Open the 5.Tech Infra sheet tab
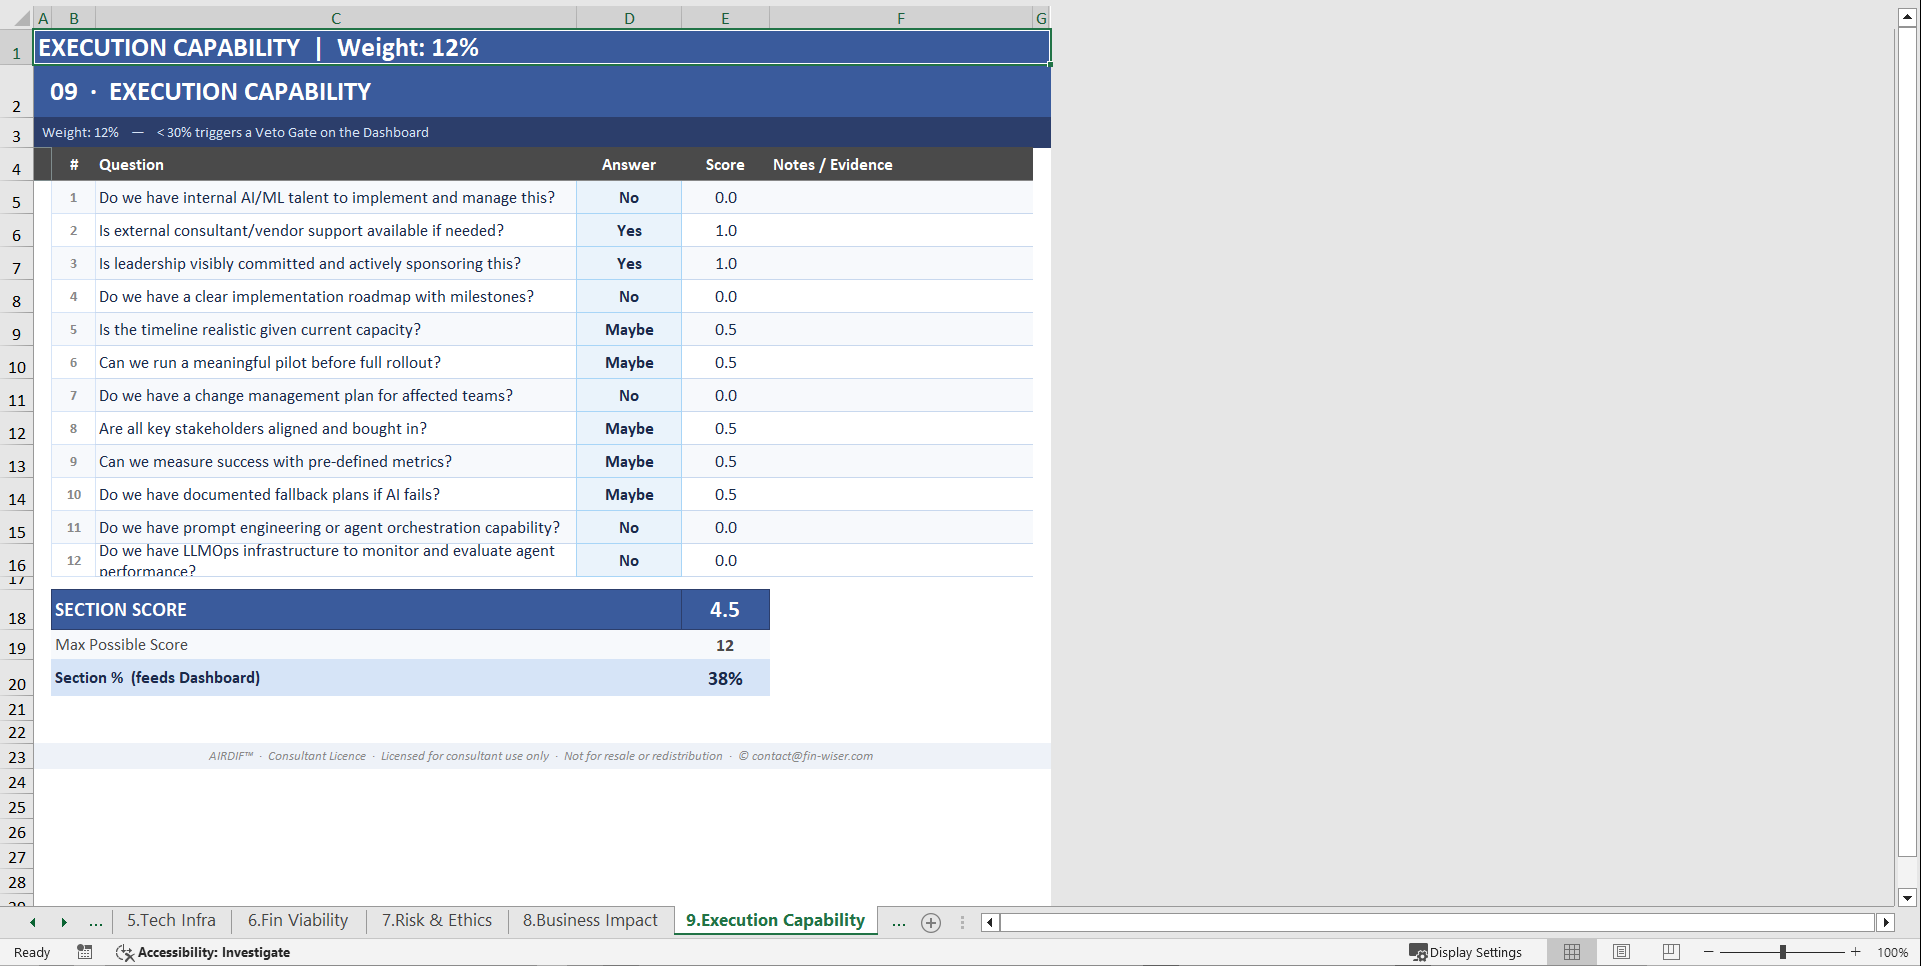Viewport: 1921px width, 966px height. click(x=171, y=920)
